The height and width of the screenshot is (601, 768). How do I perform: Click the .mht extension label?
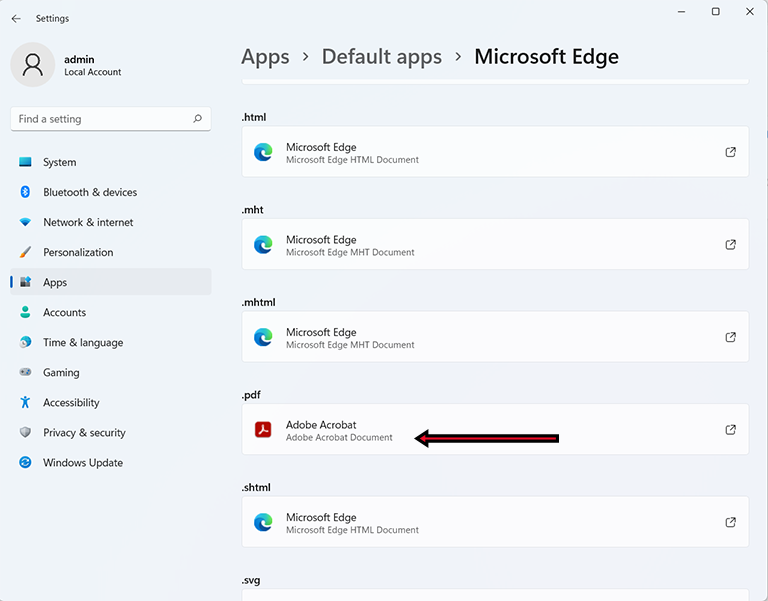pyautogui.click(x=252, y=210)
